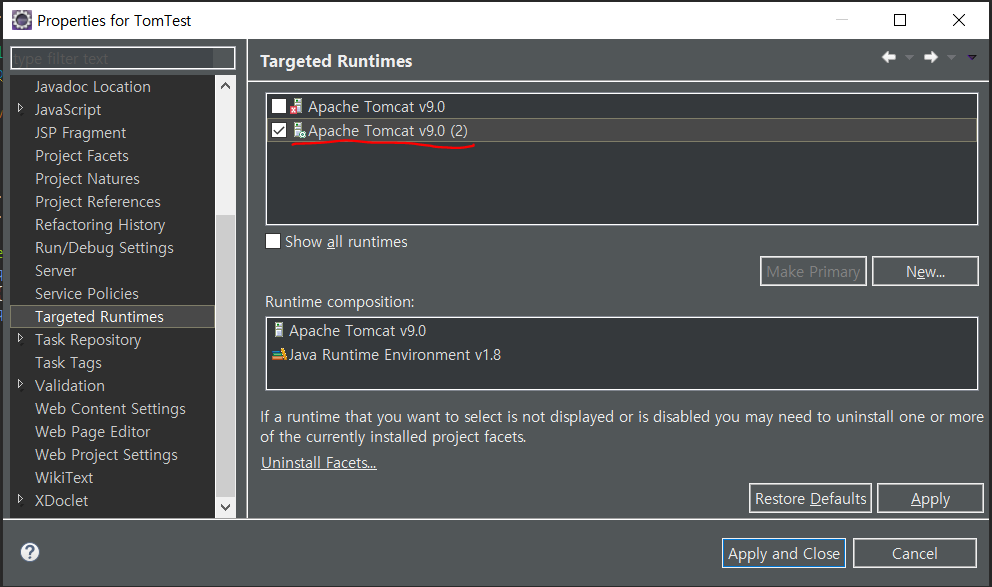This screenshot has height=587, width=992.
Task: Click Tomcat icon in Runtime composition
Action: 278,330
